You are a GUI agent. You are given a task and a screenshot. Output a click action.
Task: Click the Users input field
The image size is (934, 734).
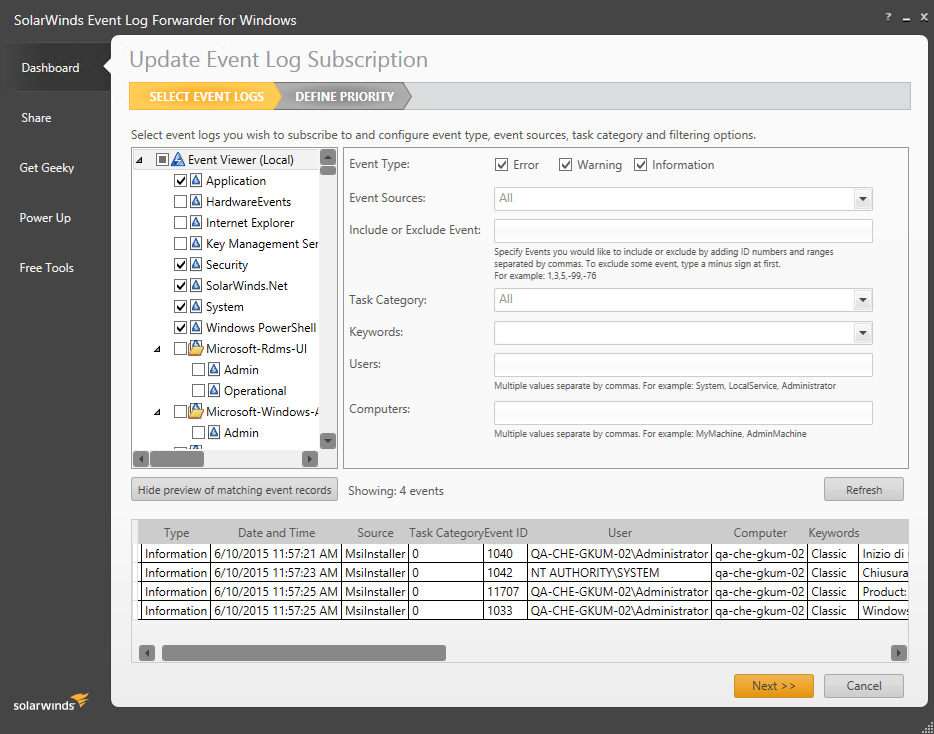point(683,365)
